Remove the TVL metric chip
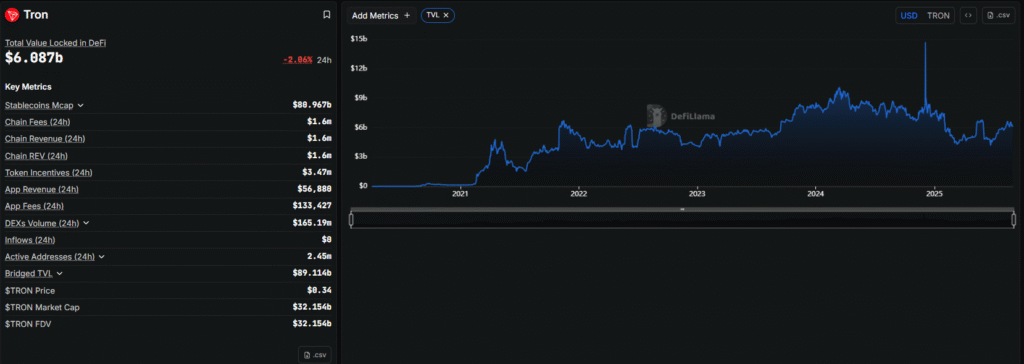 tap(446, 15)
